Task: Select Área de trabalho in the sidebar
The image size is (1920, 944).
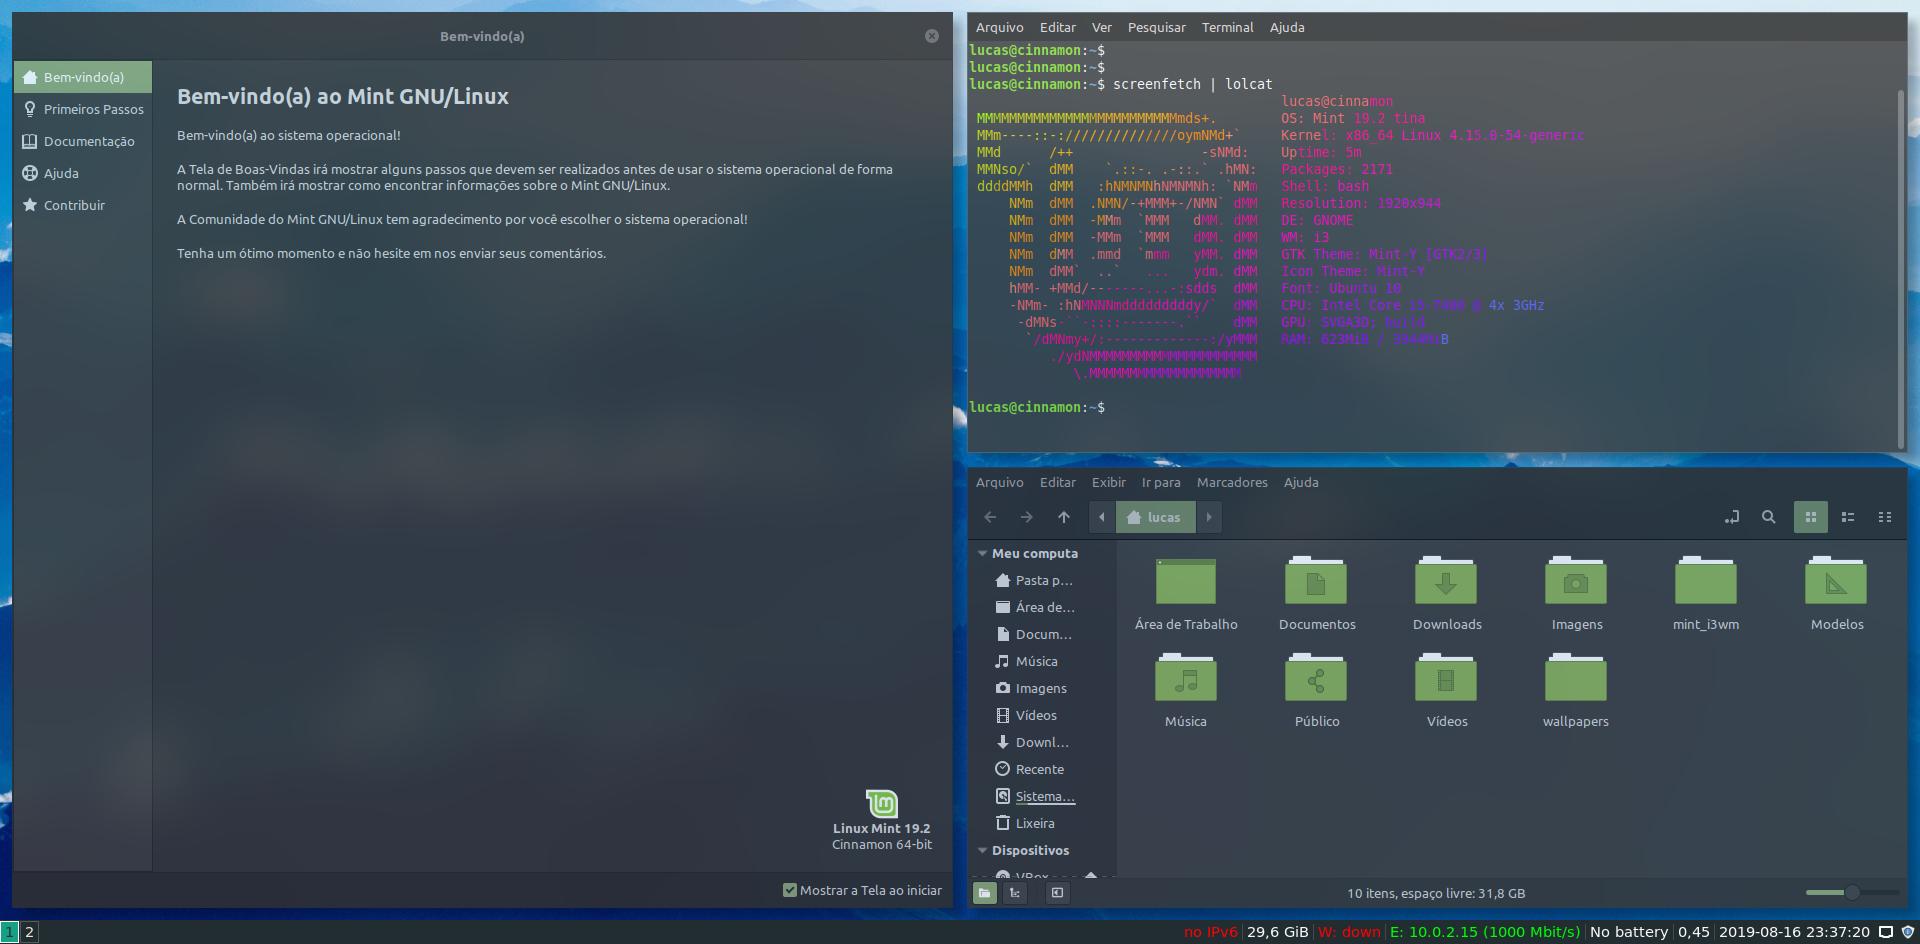Action: (1041, 607)
